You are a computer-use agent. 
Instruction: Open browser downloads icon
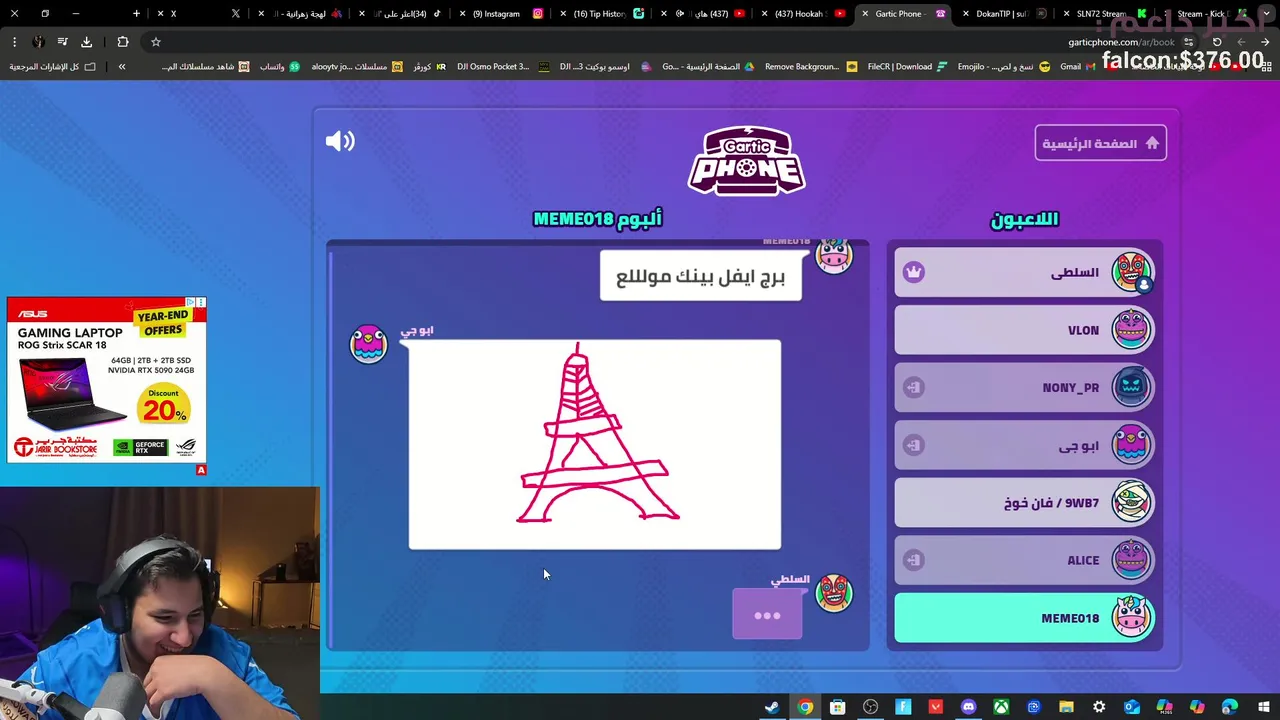point(86,42)
